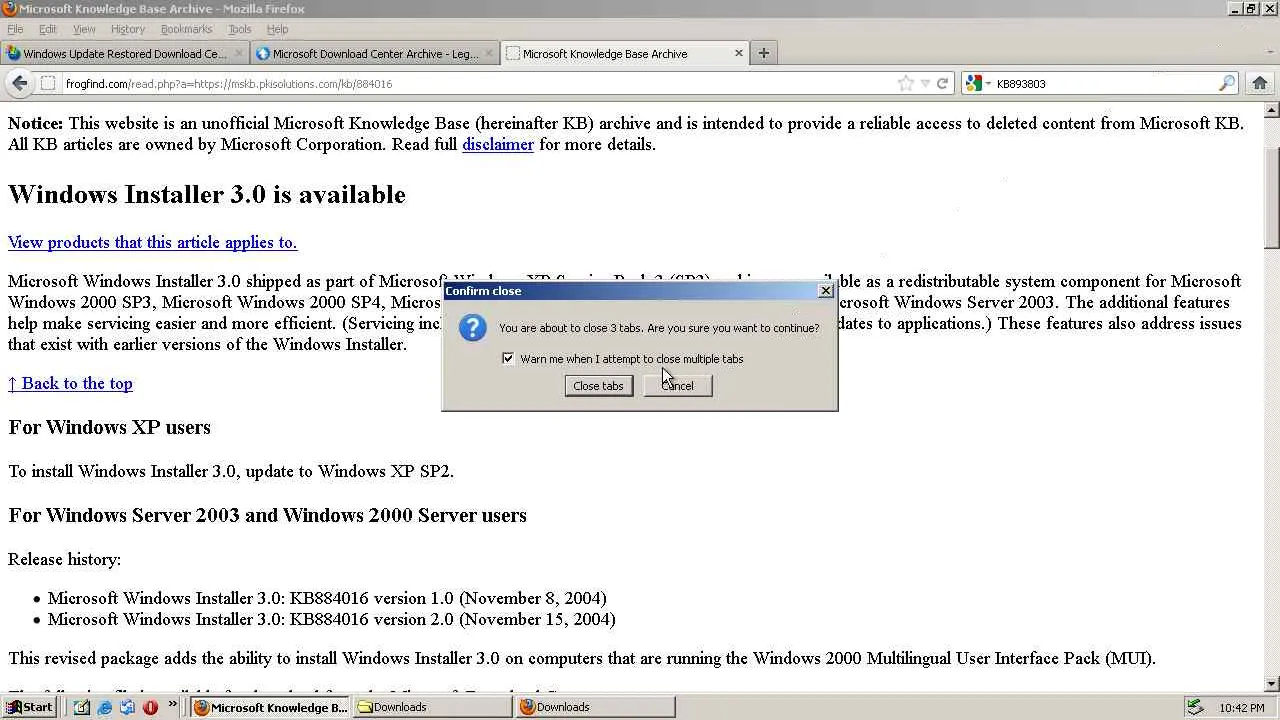
Task: Select the Microsoft Knowledge Base Archive tab
Action: [x=625, y=53]
